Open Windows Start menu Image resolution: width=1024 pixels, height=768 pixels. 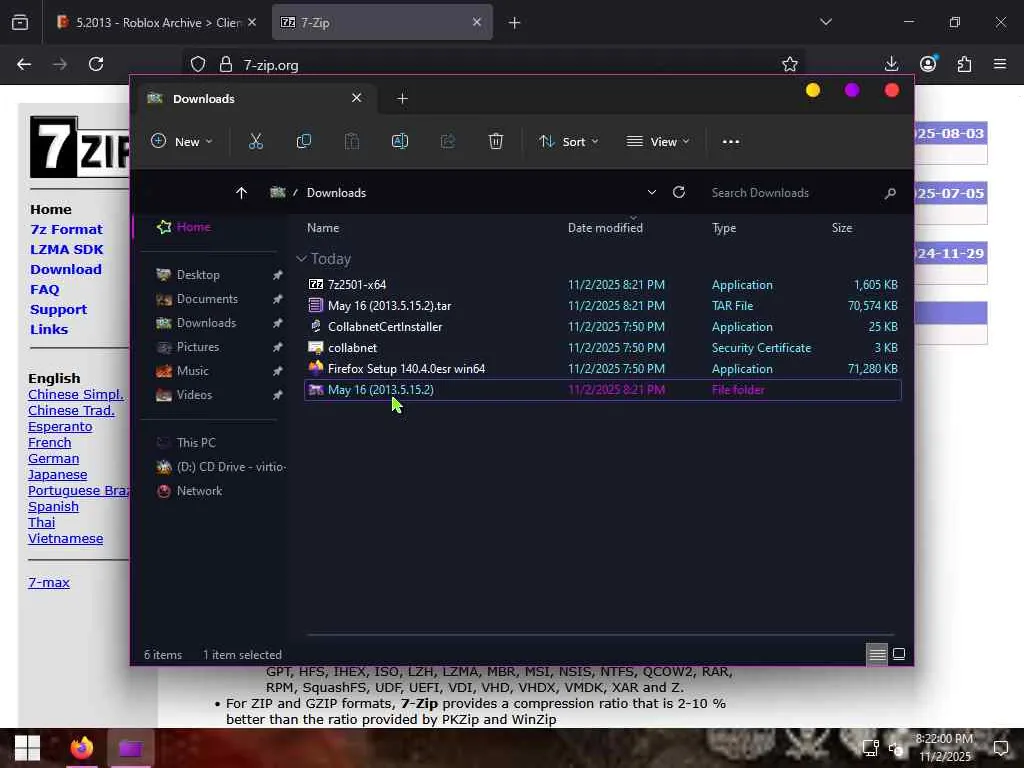pos(27,748)
